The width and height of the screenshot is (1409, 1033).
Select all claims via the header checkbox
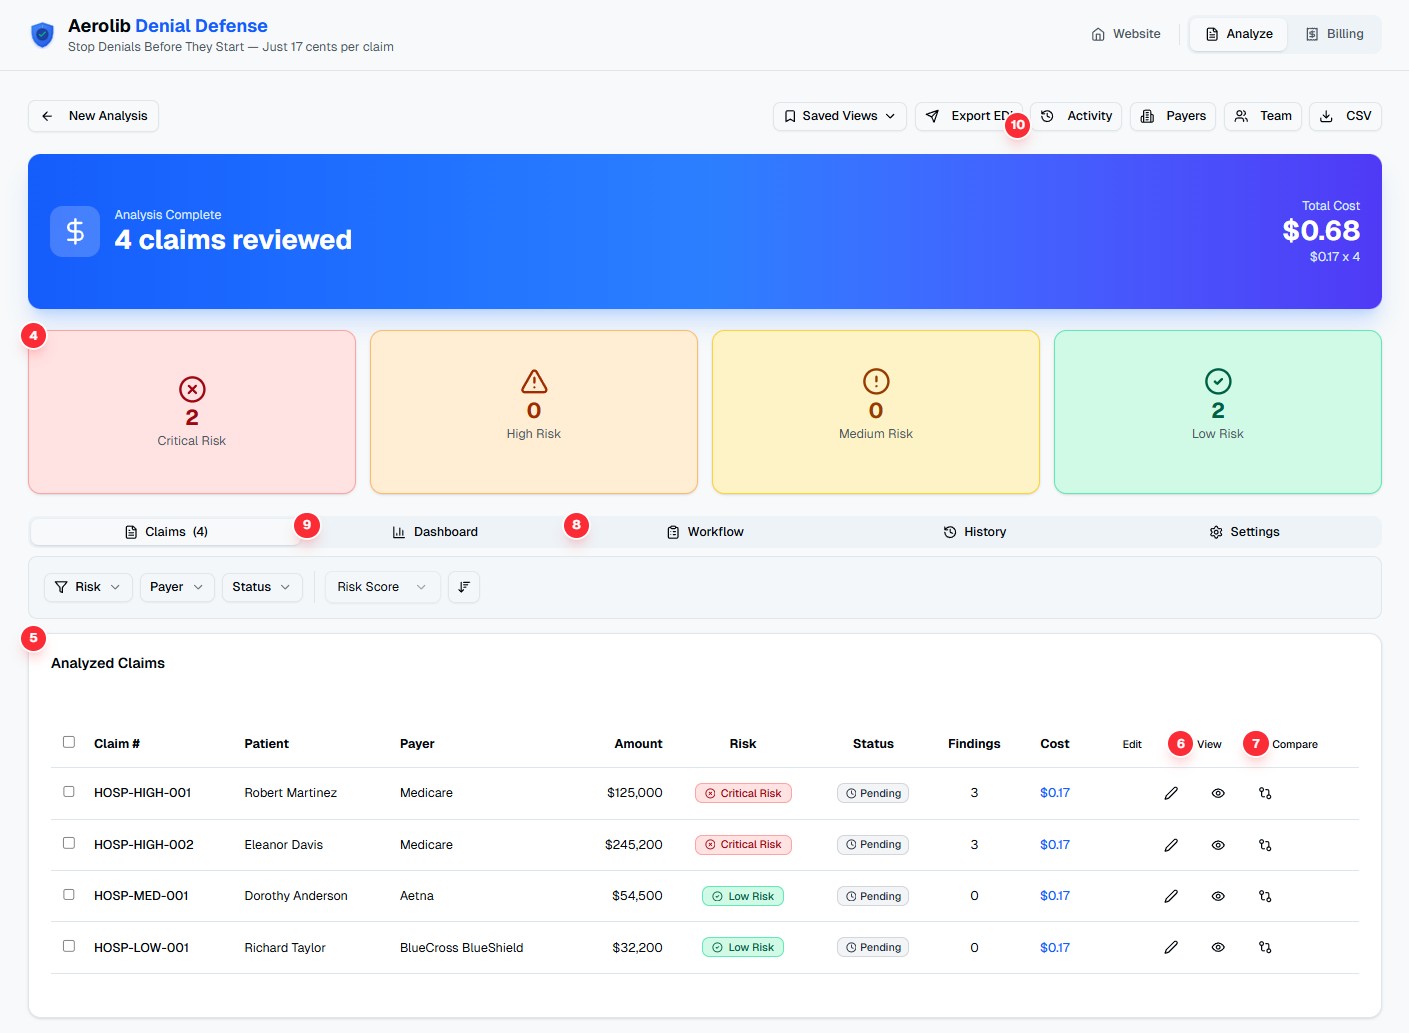coord(68,742)
